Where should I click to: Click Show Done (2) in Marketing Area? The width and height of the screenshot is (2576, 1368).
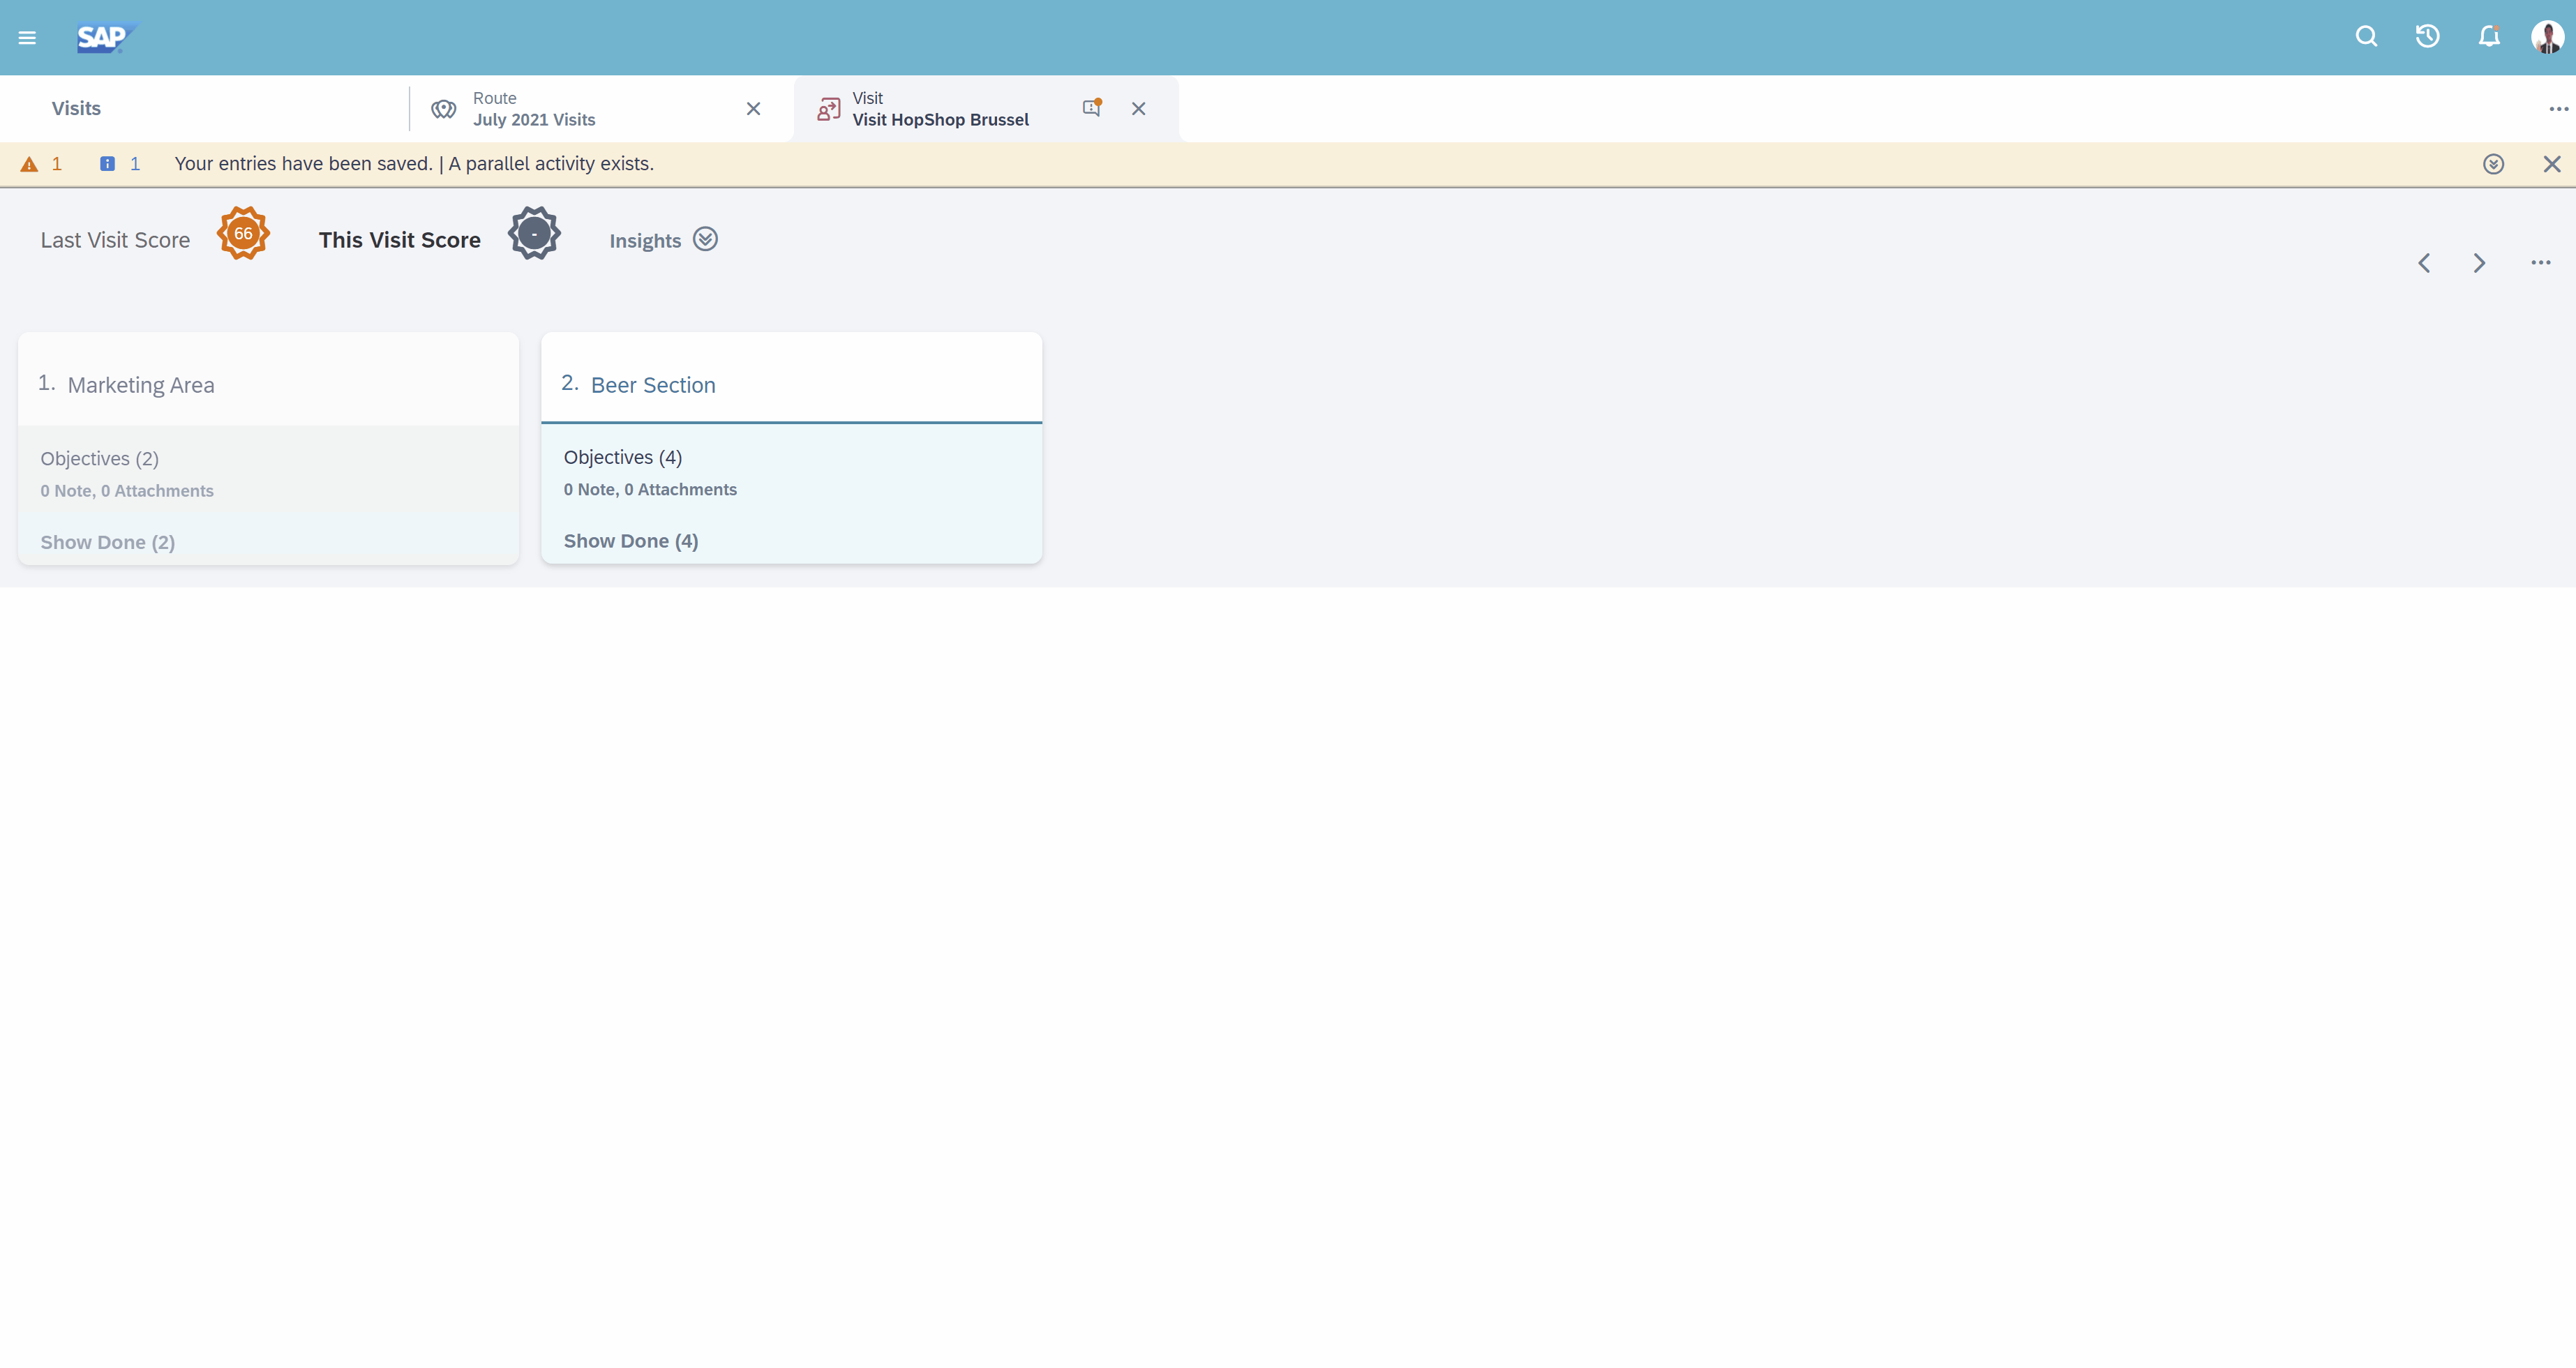[x=108, y=542]
